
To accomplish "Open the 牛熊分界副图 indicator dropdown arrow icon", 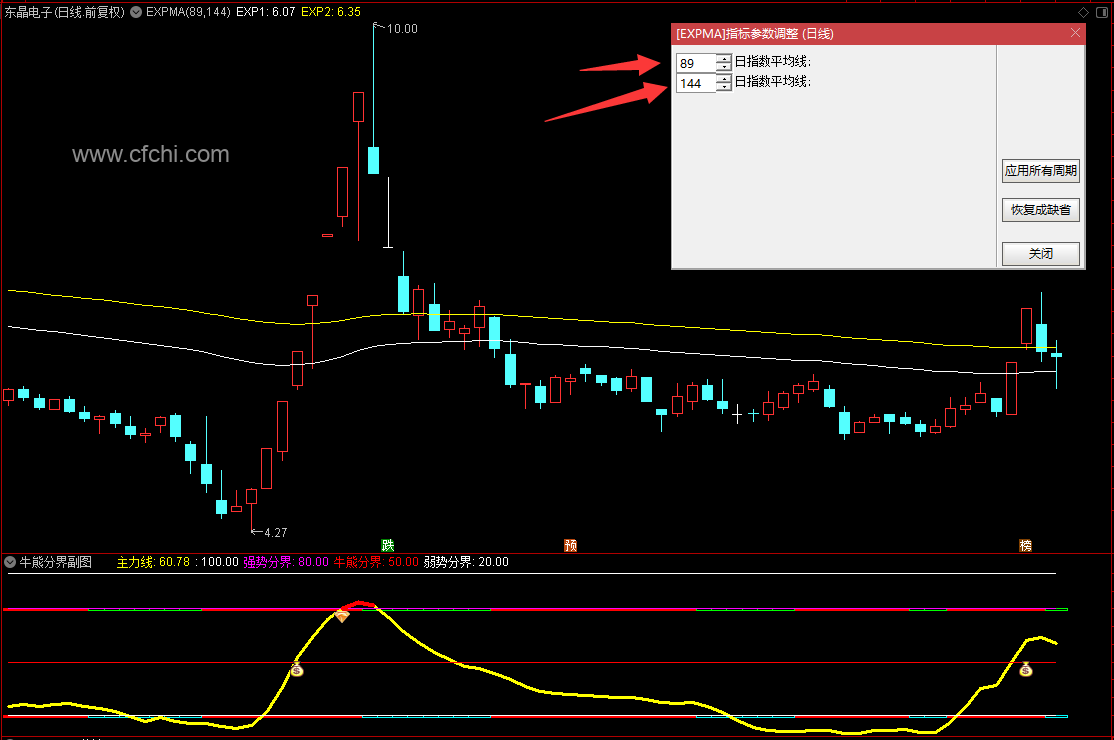I will pos(10,562).
